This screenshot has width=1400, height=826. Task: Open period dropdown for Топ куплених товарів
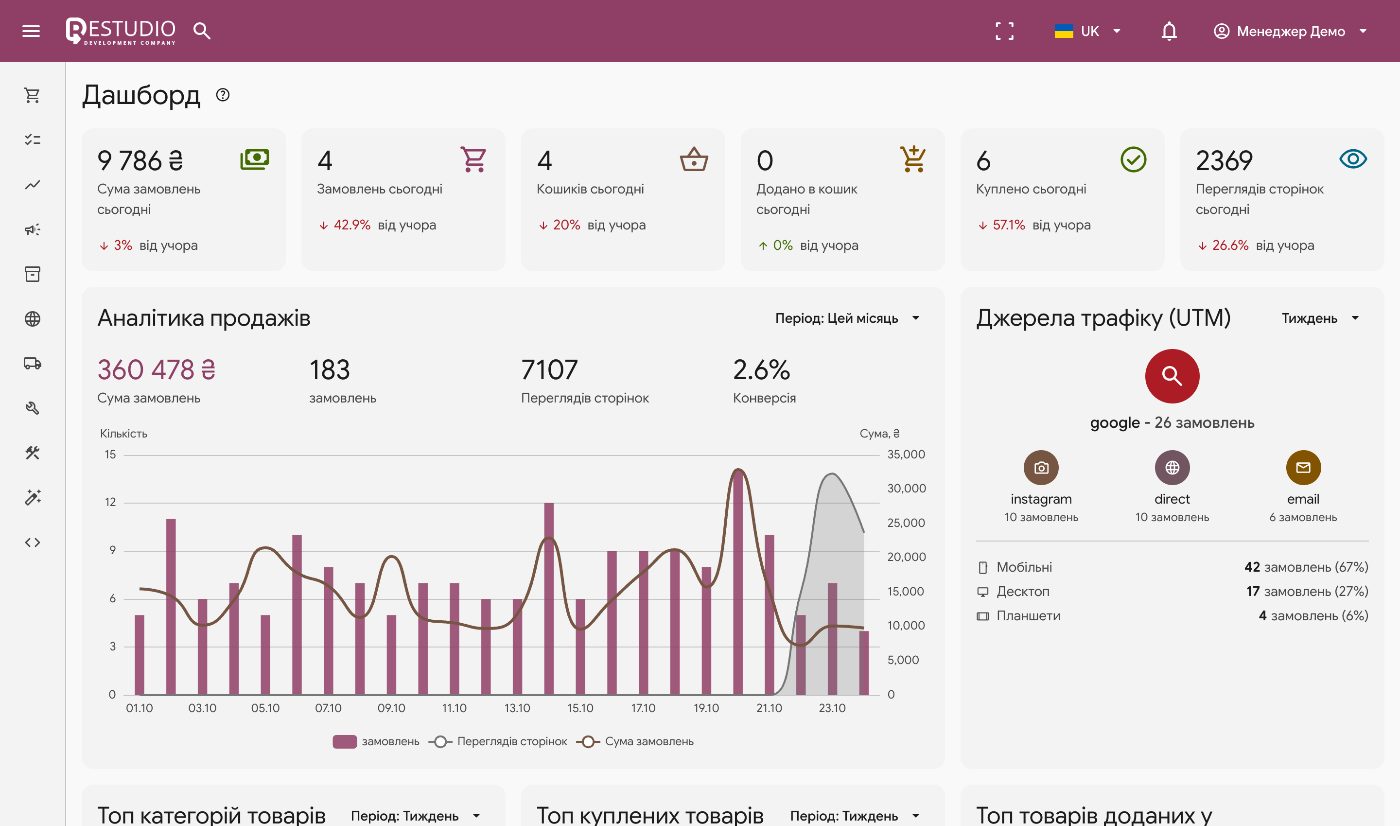[x=855, y=816]
